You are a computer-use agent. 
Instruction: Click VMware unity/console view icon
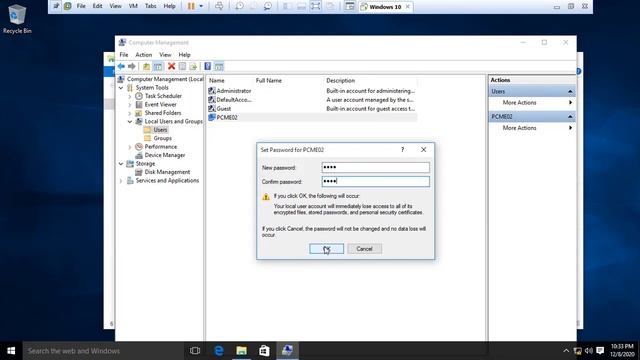click(349, 6)
